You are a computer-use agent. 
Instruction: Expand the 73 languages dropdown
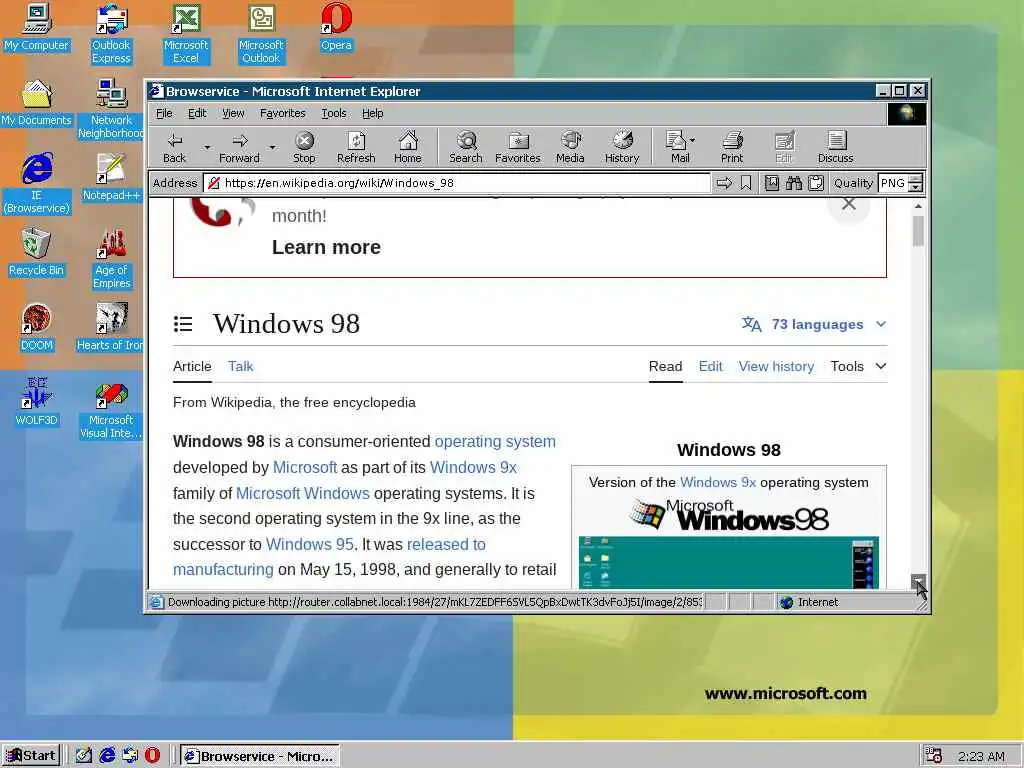pyautogui.click(x=881, y=324)
